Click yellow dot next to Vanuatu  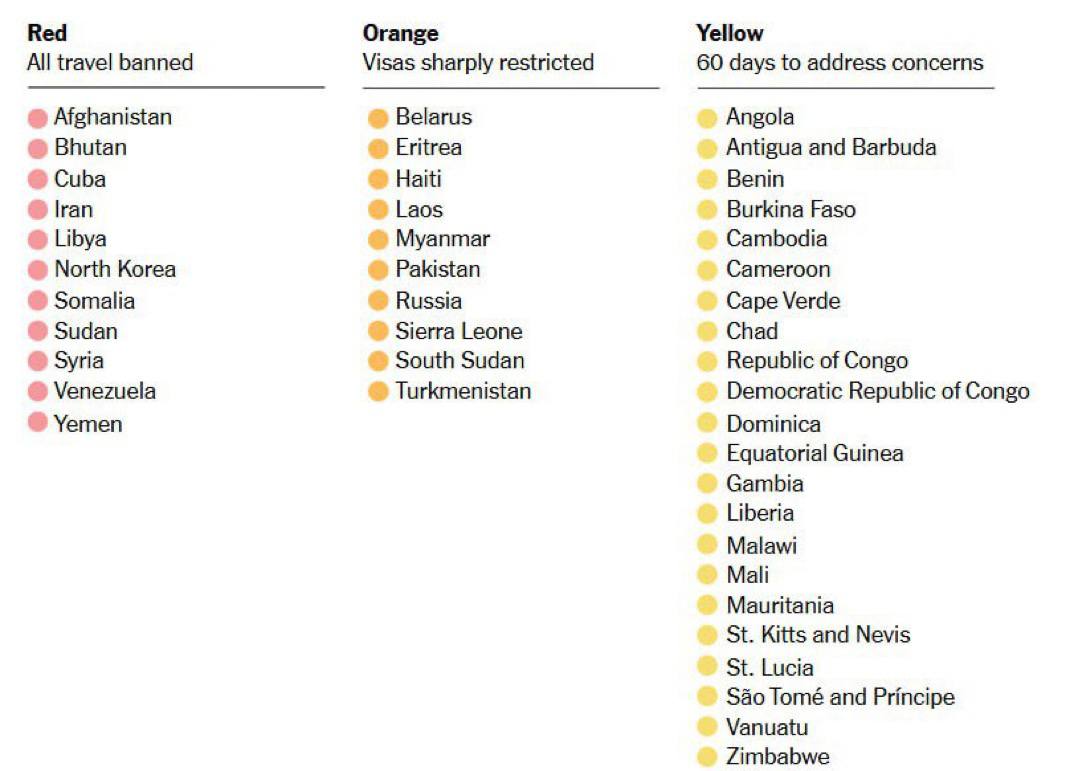tap(707, 726)
